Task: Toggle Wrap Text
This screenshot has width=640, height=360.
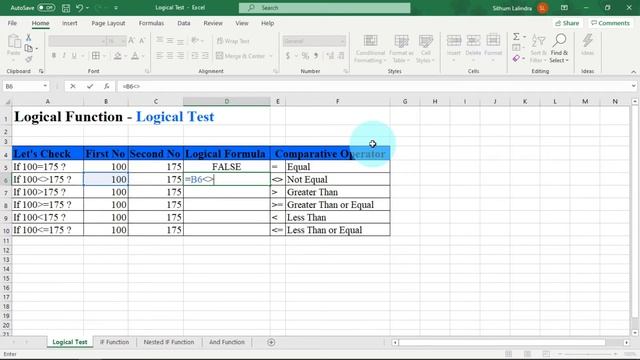Action: point(233,41)
